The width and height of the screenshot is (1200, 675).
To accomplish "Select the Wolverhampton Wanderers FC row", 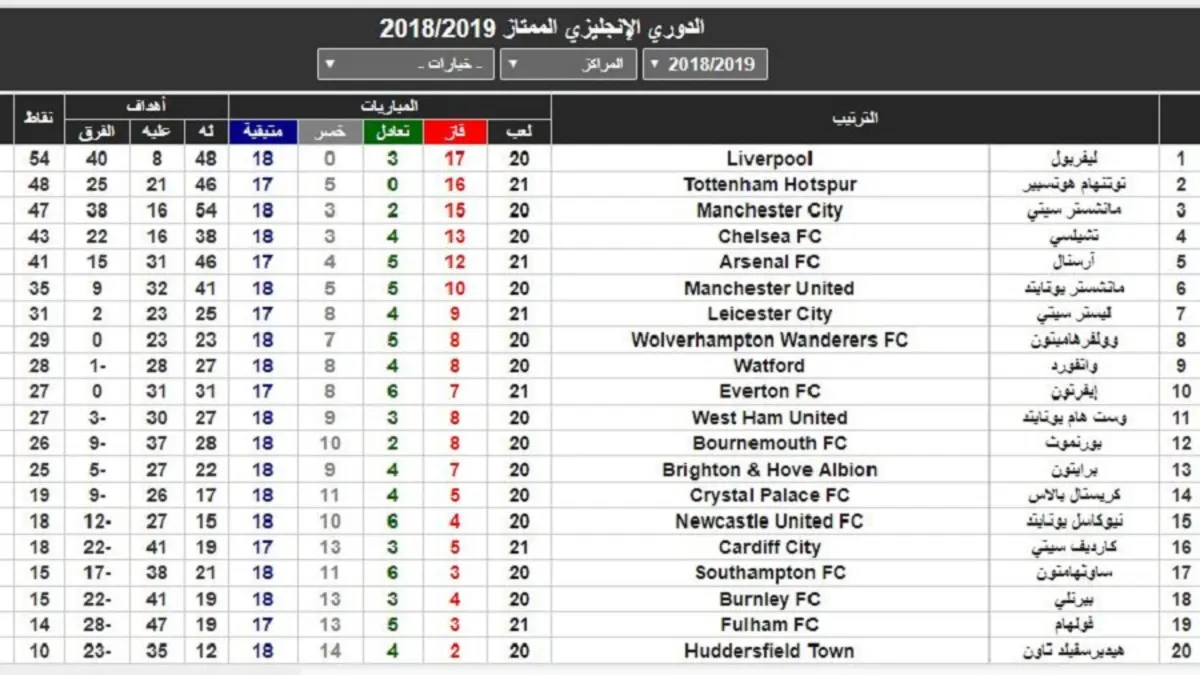I will pos(770,340).
